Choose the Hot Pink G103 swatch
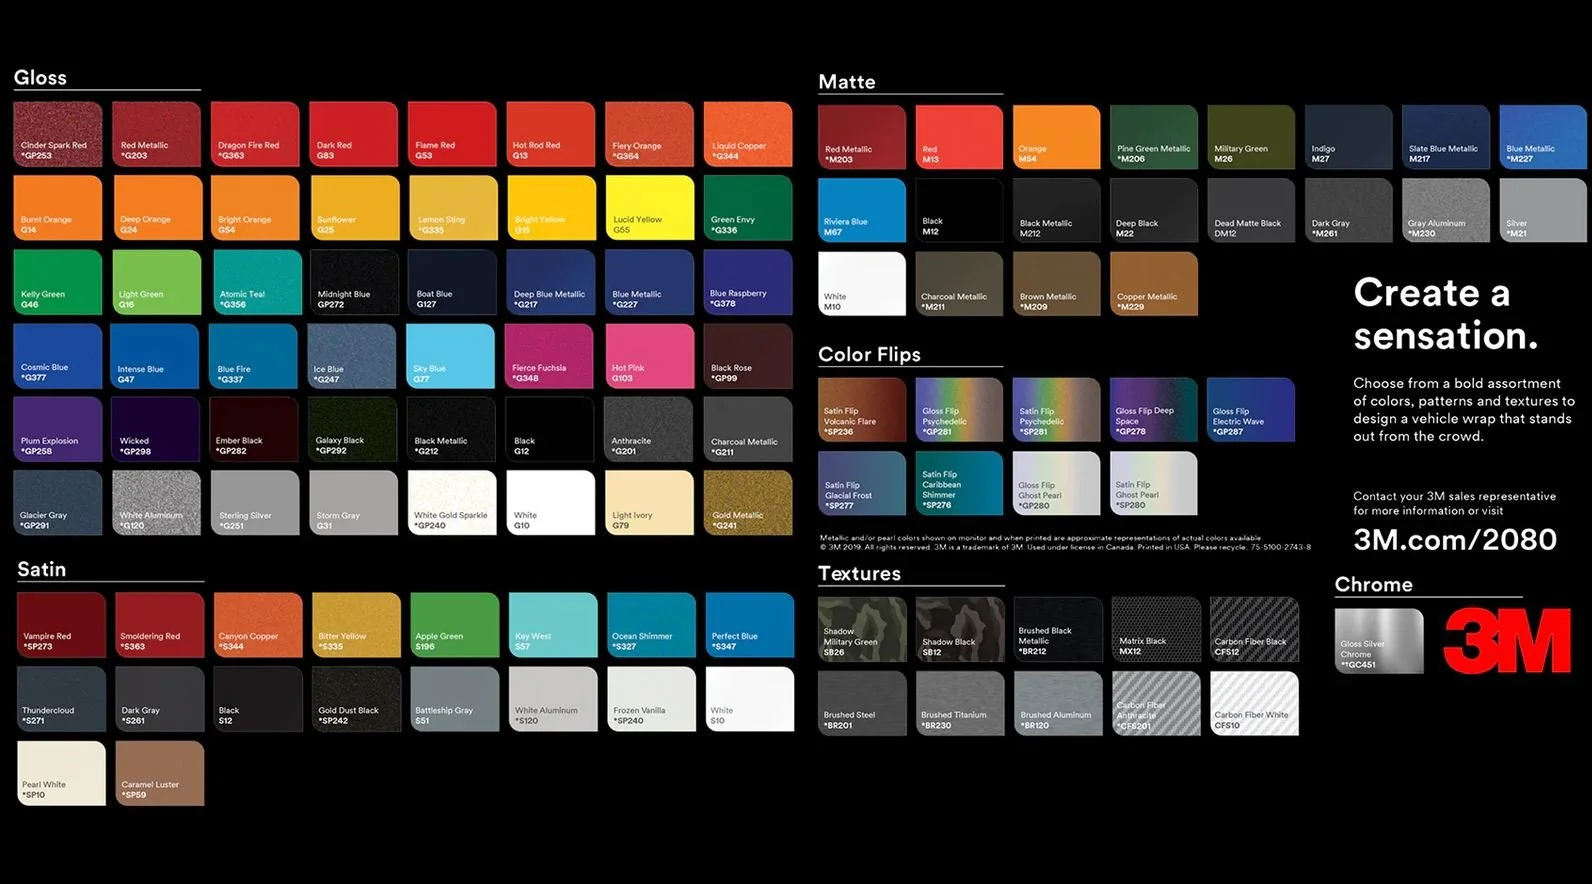The width and height of the screenshot is (1592, 884). (650, 356)
